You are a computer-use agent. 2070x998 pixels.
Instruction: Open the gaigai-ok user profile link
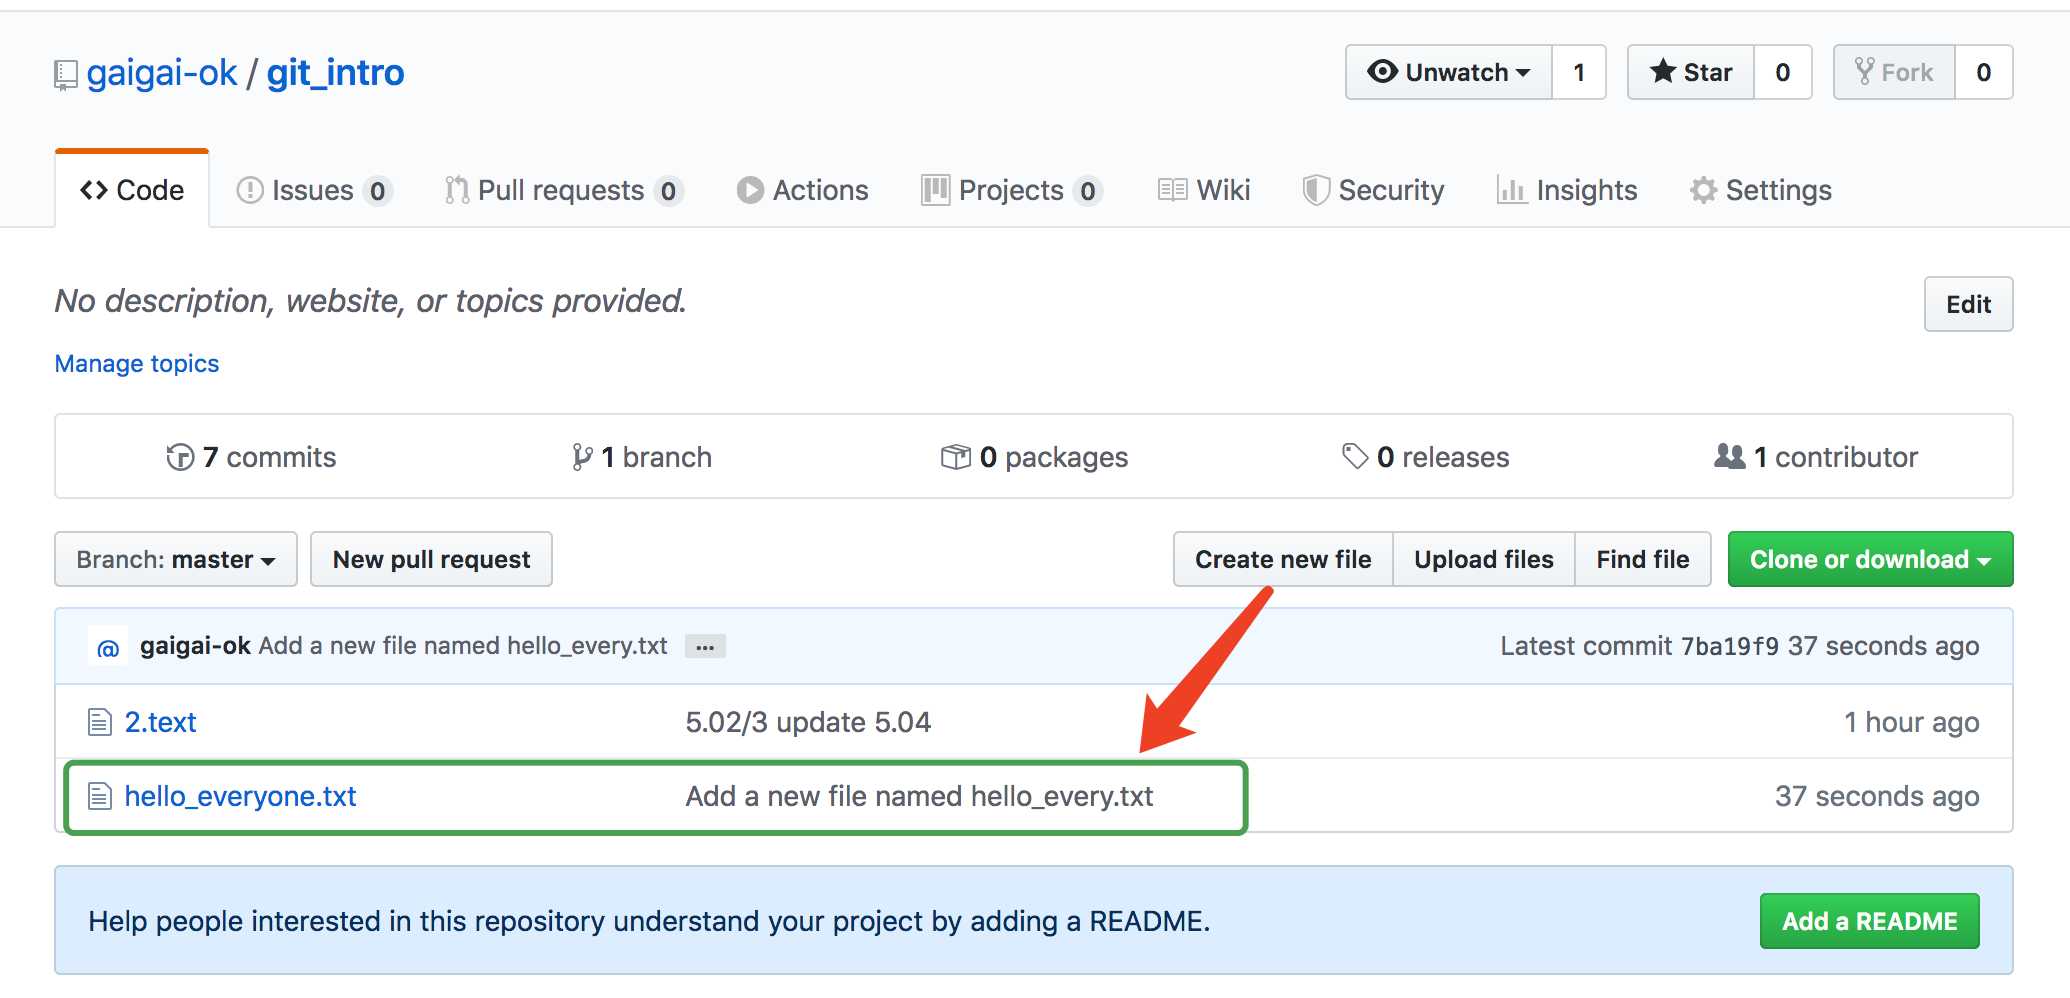(x=162, y=73)
